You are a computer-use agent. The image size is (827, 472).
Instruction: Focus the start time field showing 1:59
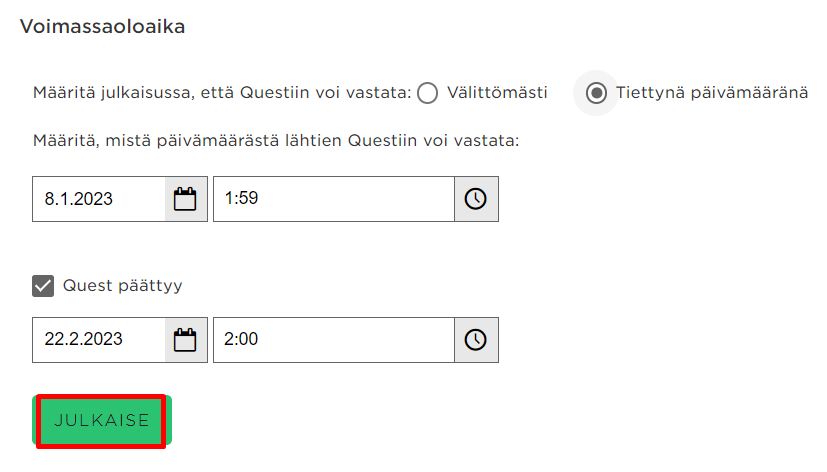[334, 199]
